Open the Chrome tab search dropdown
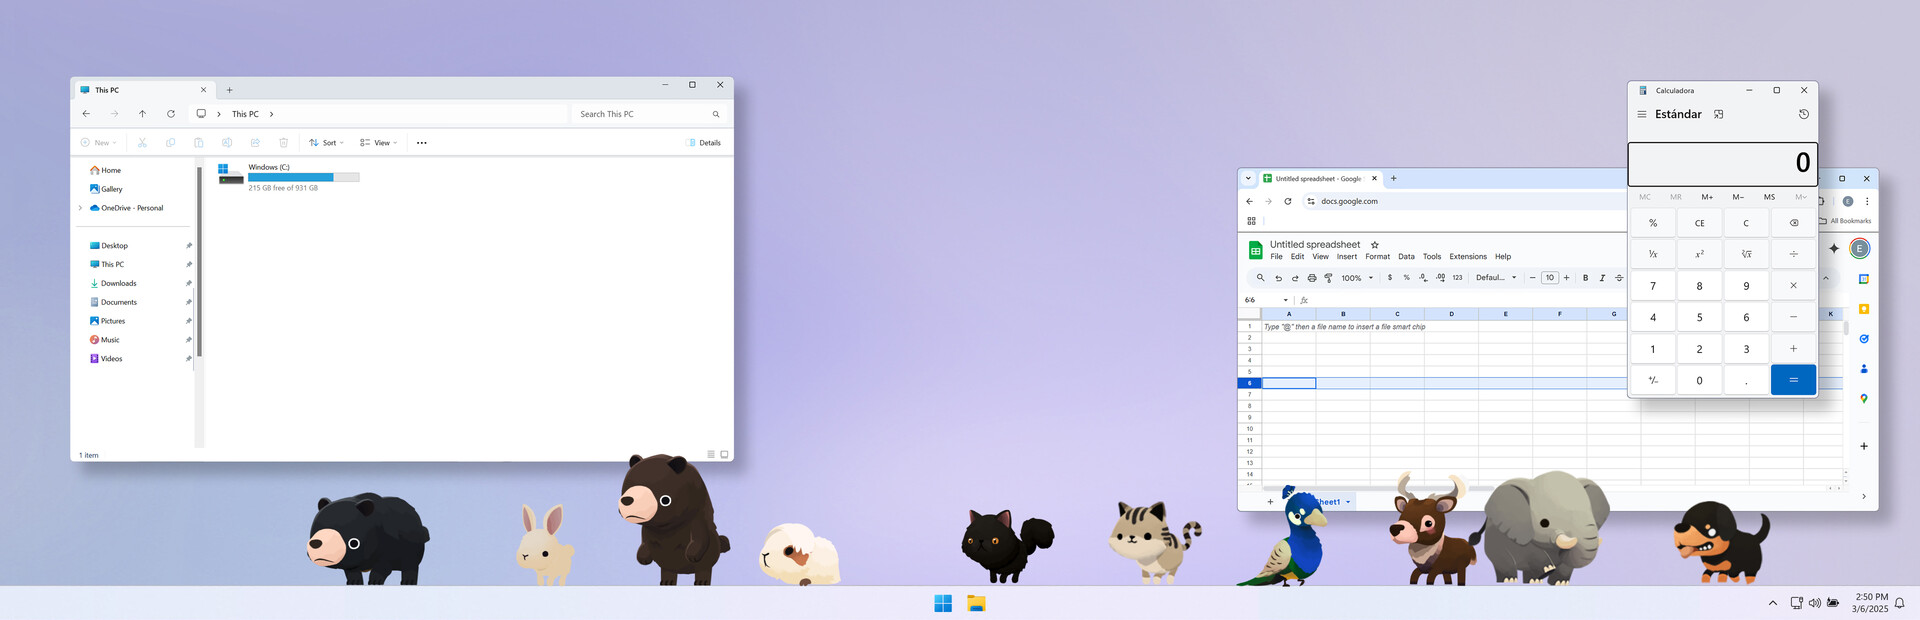 (1248, 179)
